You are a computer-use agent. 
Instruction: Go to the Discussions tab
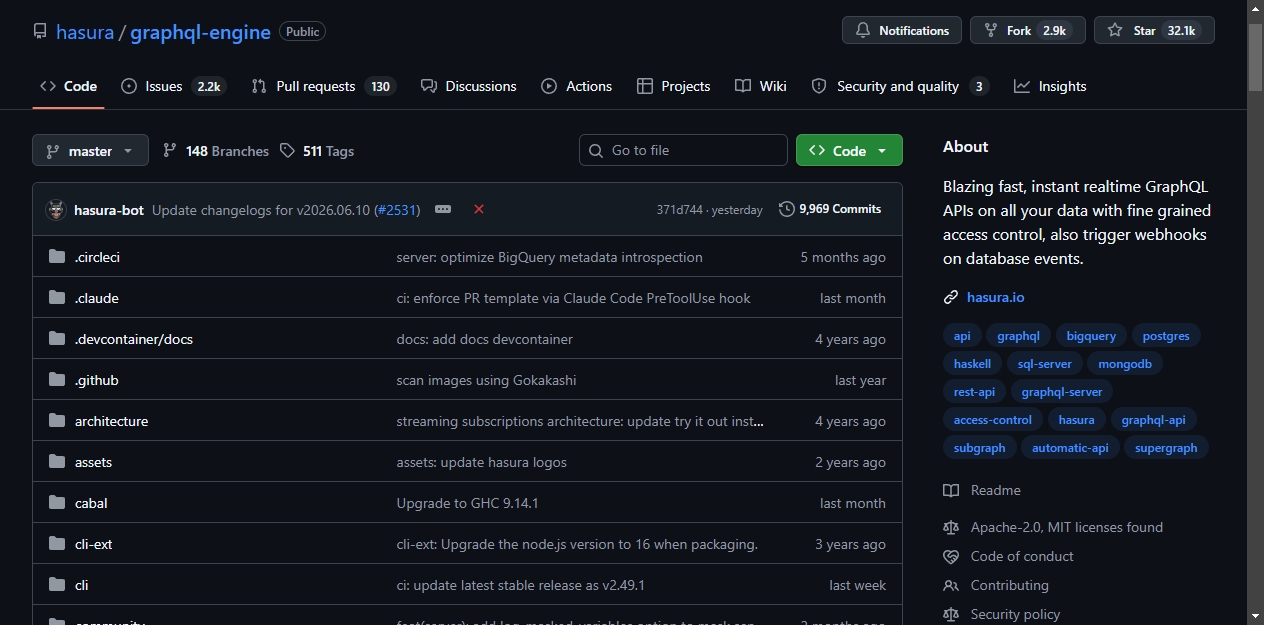click(469, 86)
